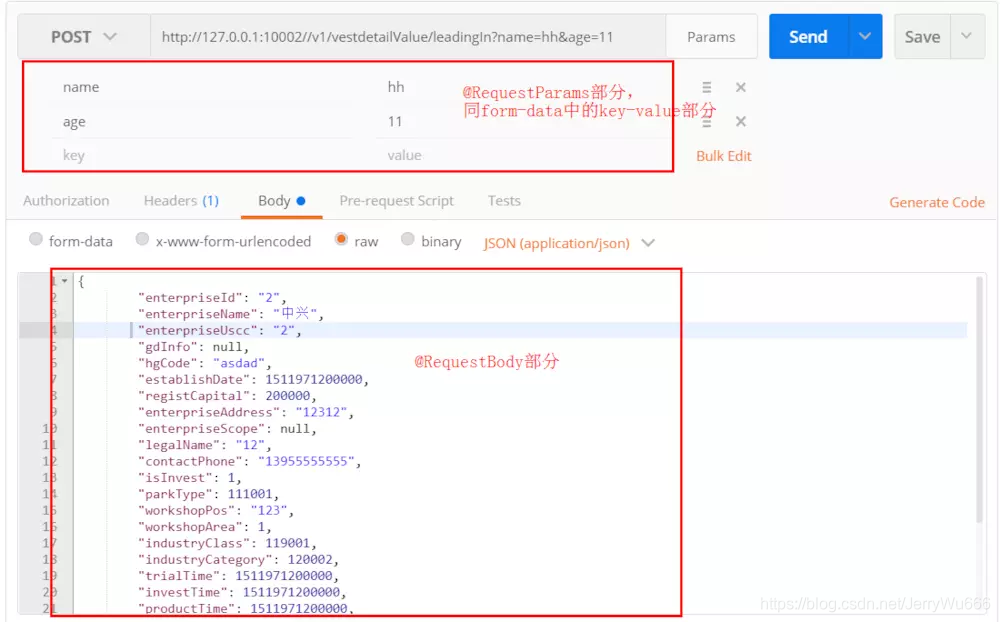Click the request URL field
This screenshot has height=622, width=1000.
[408, 37]
